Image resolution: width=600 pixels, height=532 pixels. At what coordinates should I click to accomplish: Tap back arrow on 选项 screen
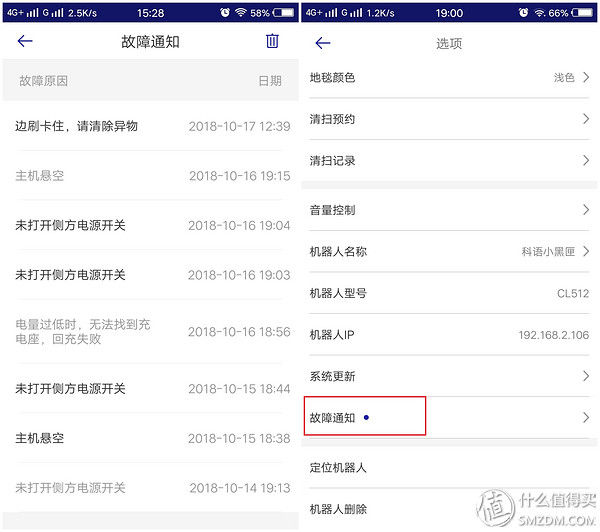(323, 43)
